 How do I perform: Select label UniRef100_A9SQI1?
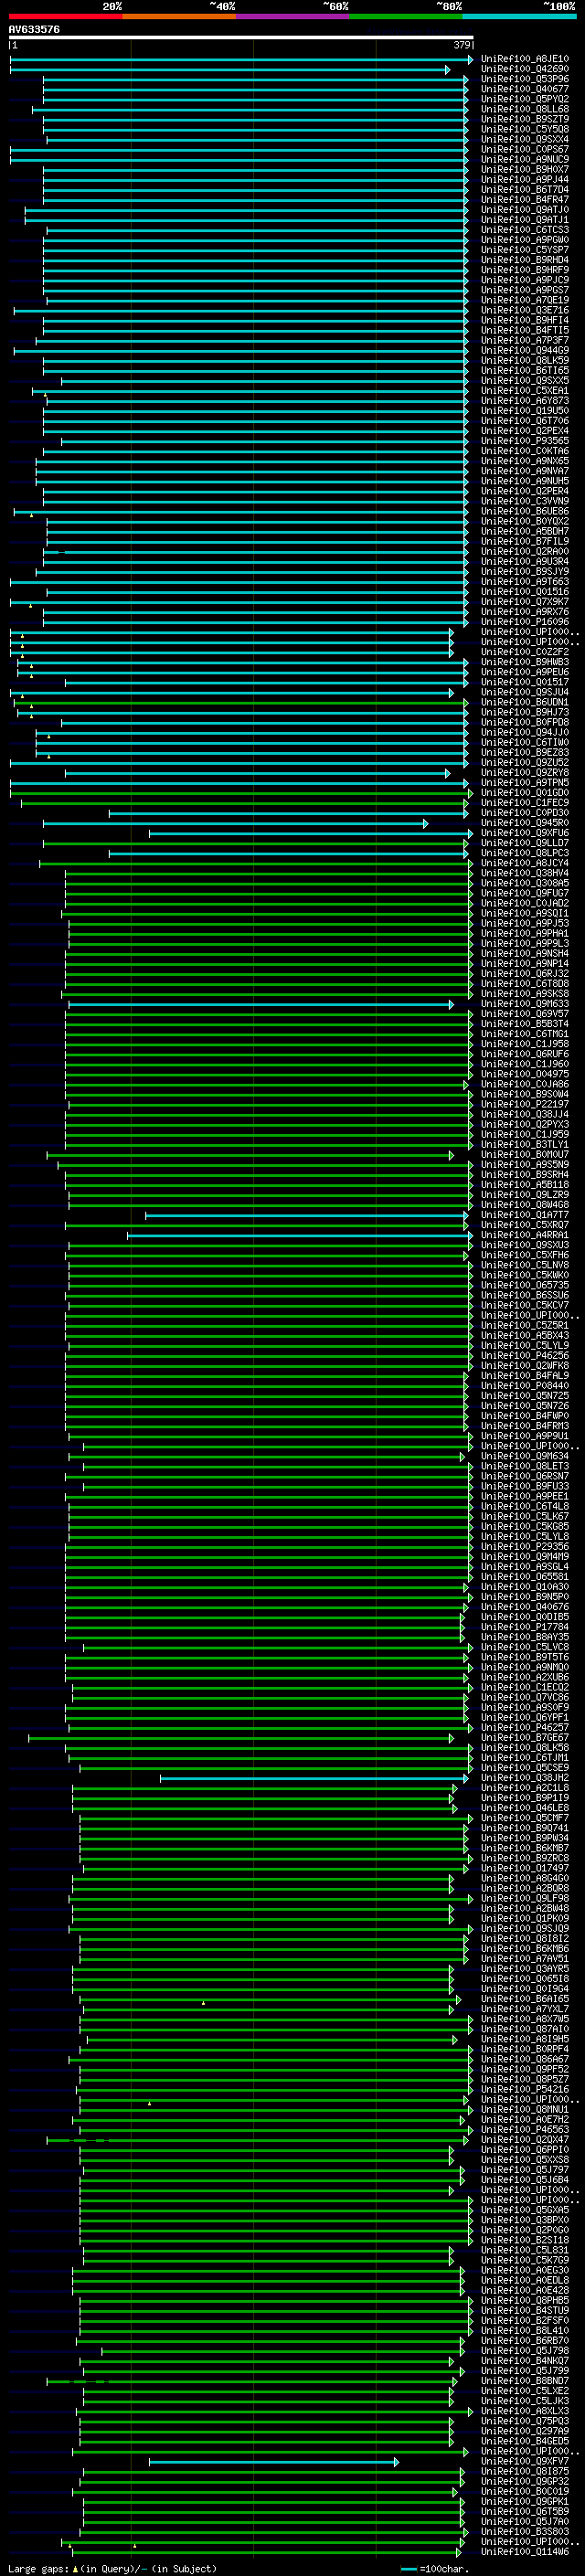click(x=525, y=914)
